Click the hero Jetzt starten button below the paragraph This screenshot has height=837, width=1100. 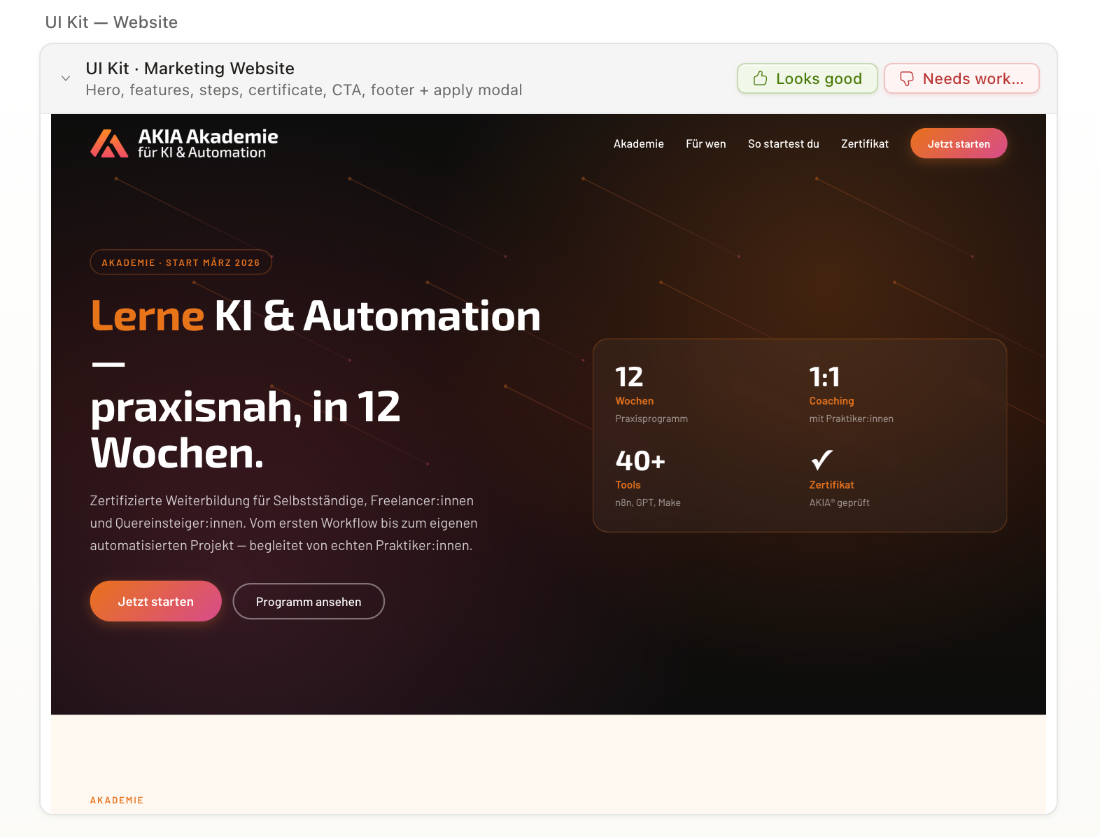pos(156,601)
